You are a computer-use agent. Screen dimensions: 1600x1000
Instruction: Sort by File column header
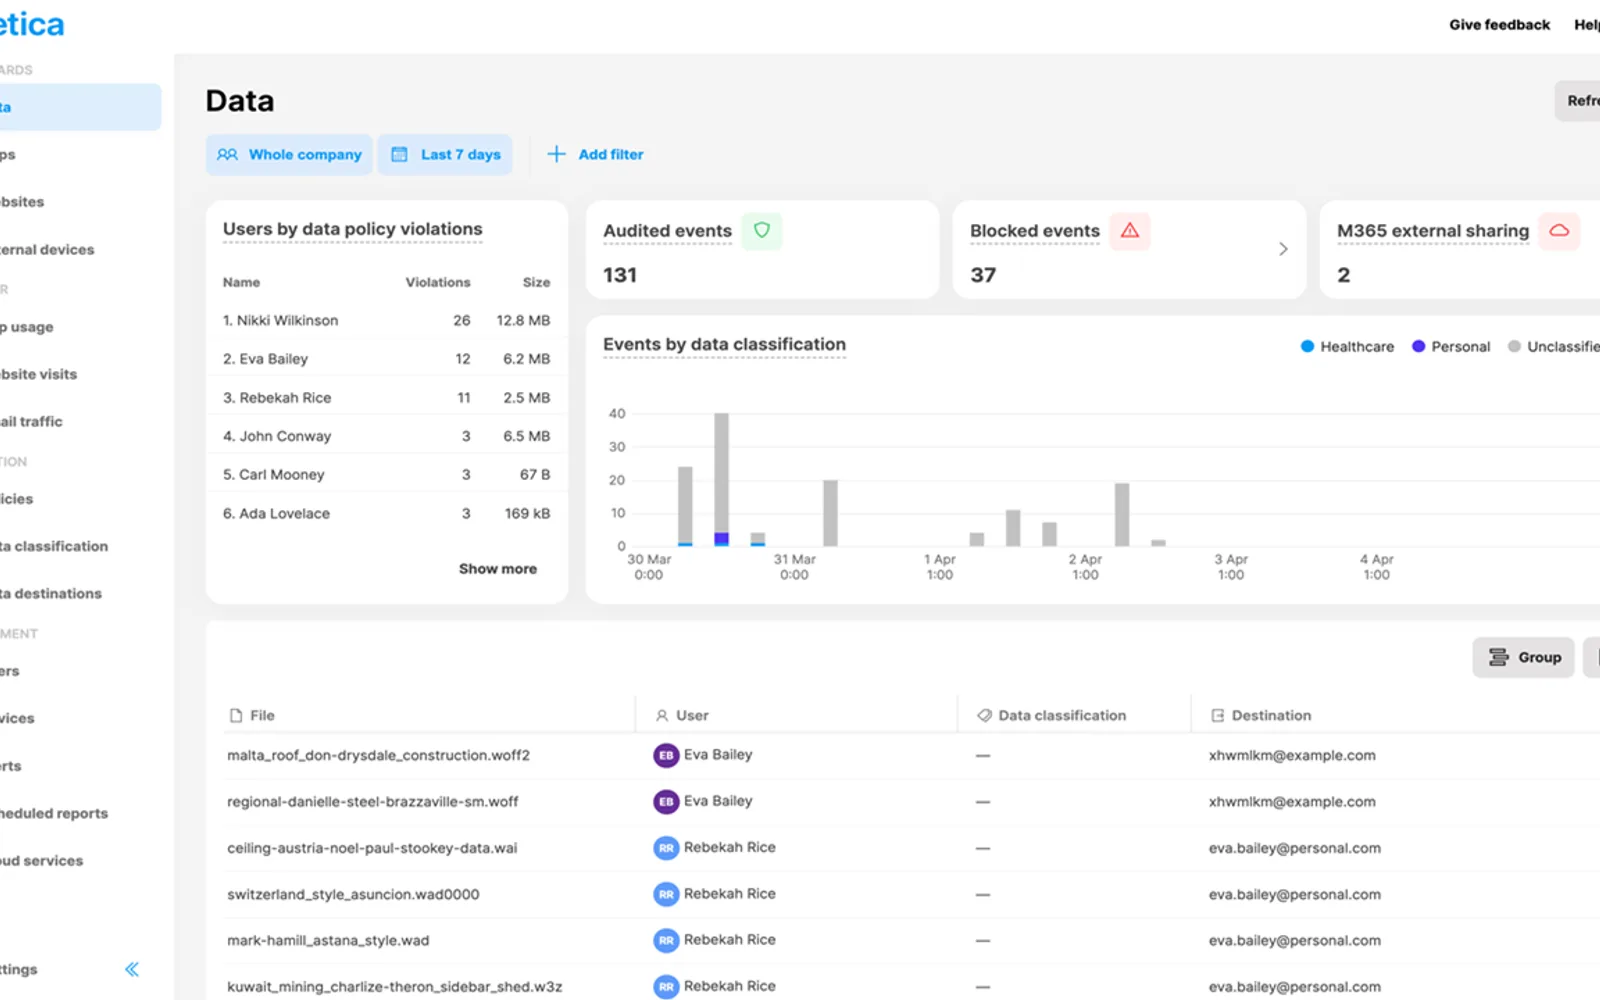252,716
